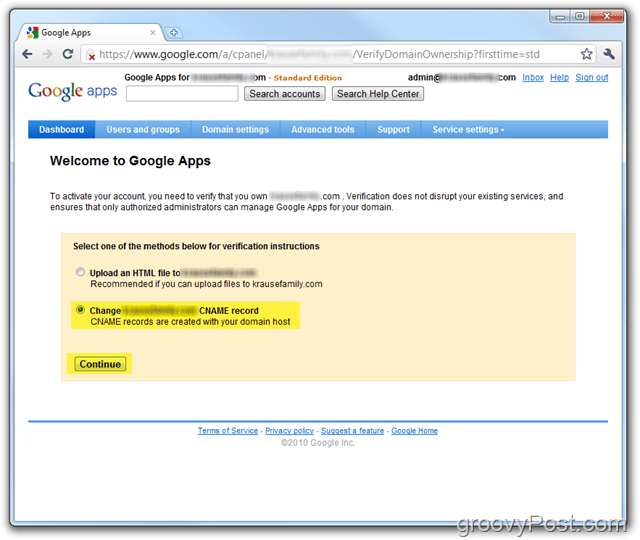The image size is (640, 540).
Task: Click the Search Help Center button
Action: 378,94
